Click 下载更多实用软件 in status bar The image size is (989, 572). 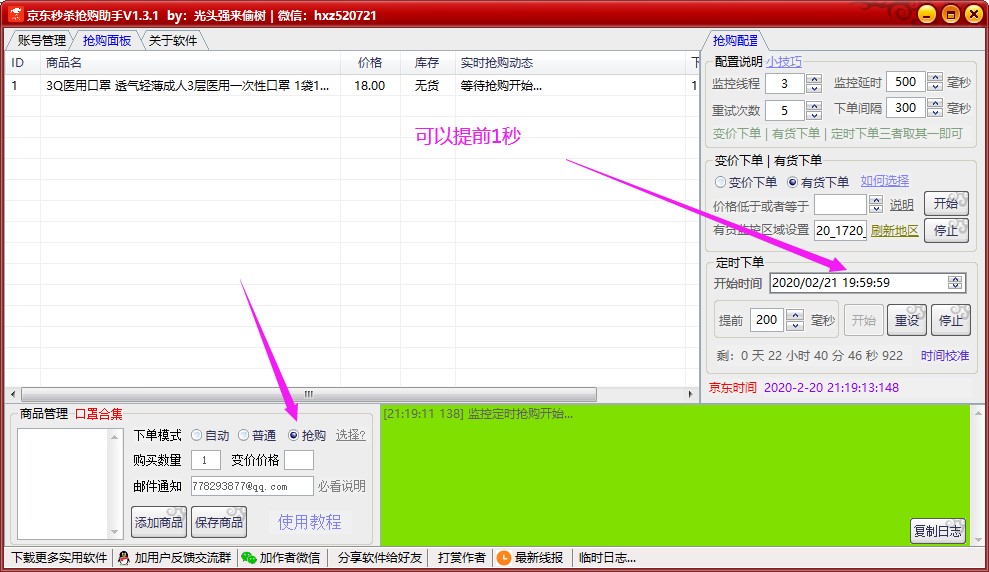pyautogui.click(x=59, y=557)
